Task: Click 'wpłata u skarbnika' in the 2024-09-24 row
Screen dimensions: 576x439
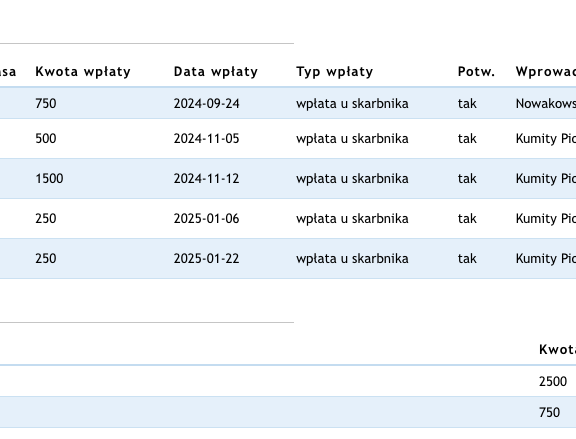Action: 352,104
